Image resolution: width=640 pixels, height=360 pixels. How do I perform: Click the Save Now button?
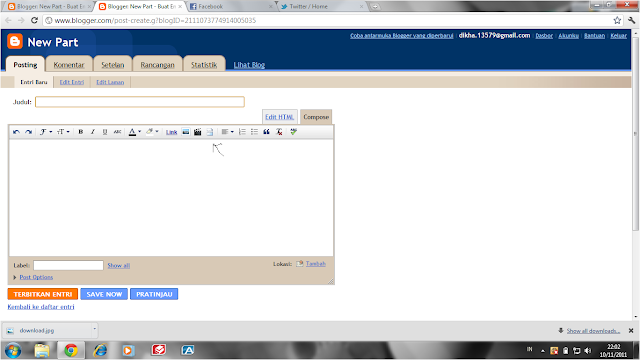tap(104, 294)
